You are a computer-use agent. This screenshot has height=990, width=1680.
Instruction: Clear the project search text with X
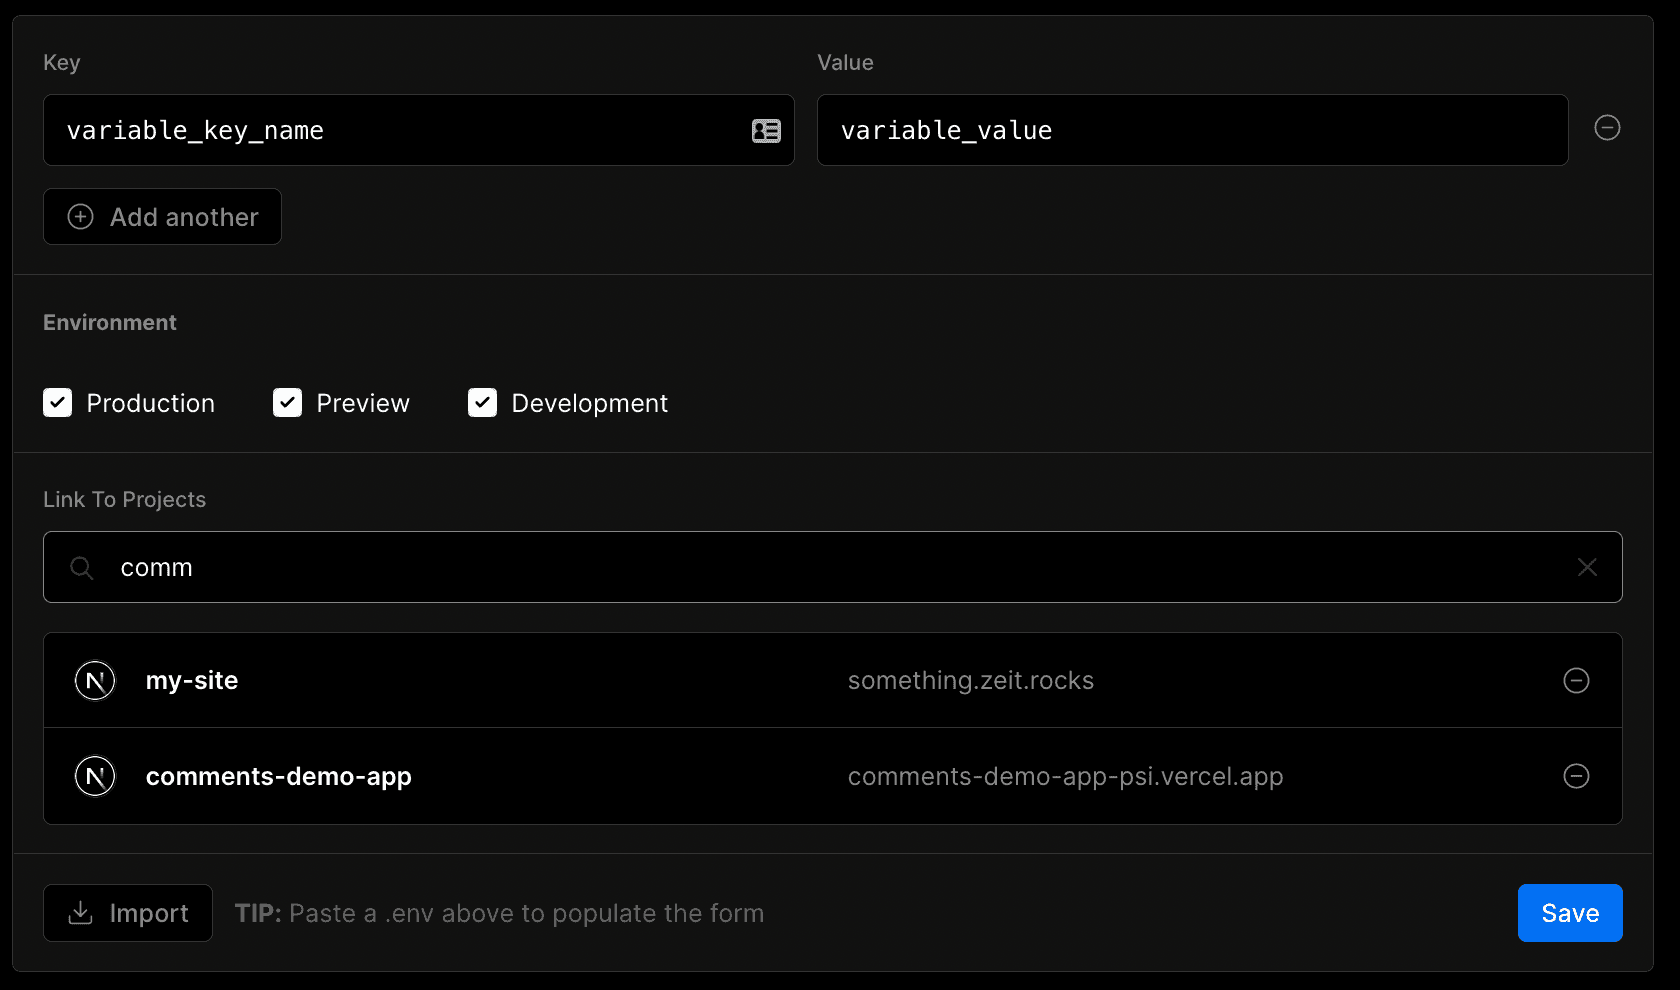pos(1587,567)
